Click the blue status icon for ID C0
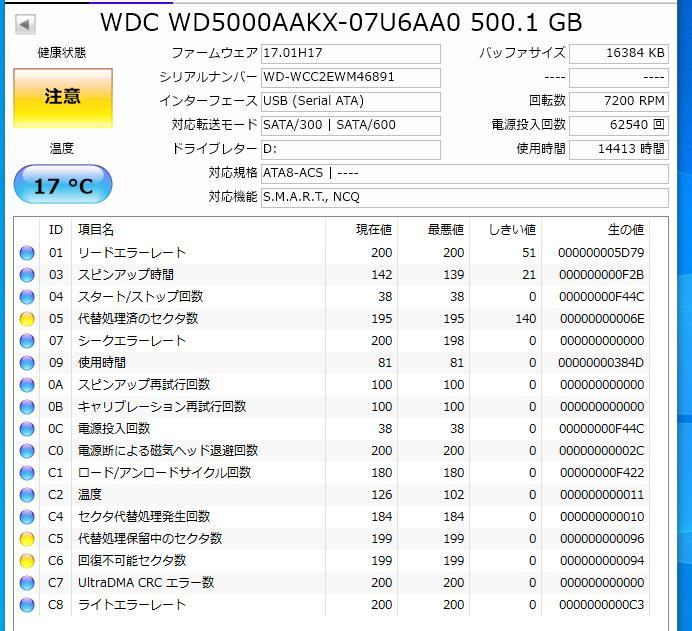This screenshot has height=631, width=692. point(27,451)
